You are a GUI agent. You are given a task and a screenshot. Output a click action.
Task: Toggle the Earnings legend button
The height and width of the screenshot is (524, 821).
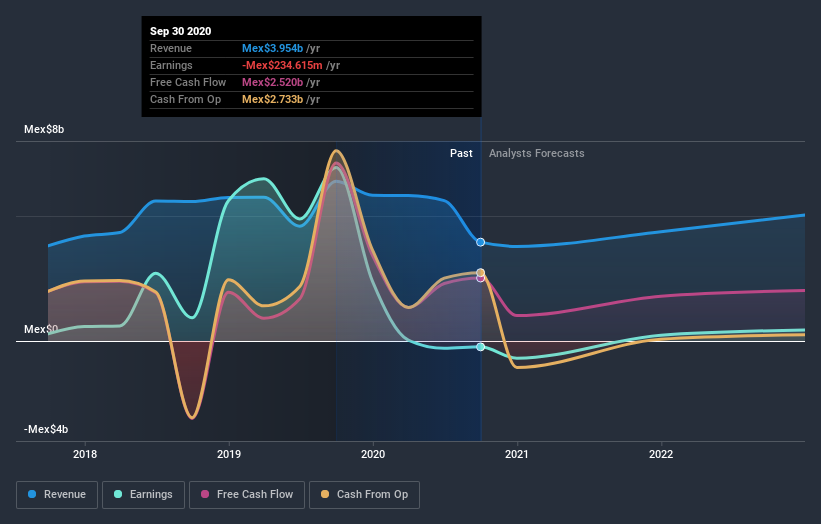click(143, 495)
